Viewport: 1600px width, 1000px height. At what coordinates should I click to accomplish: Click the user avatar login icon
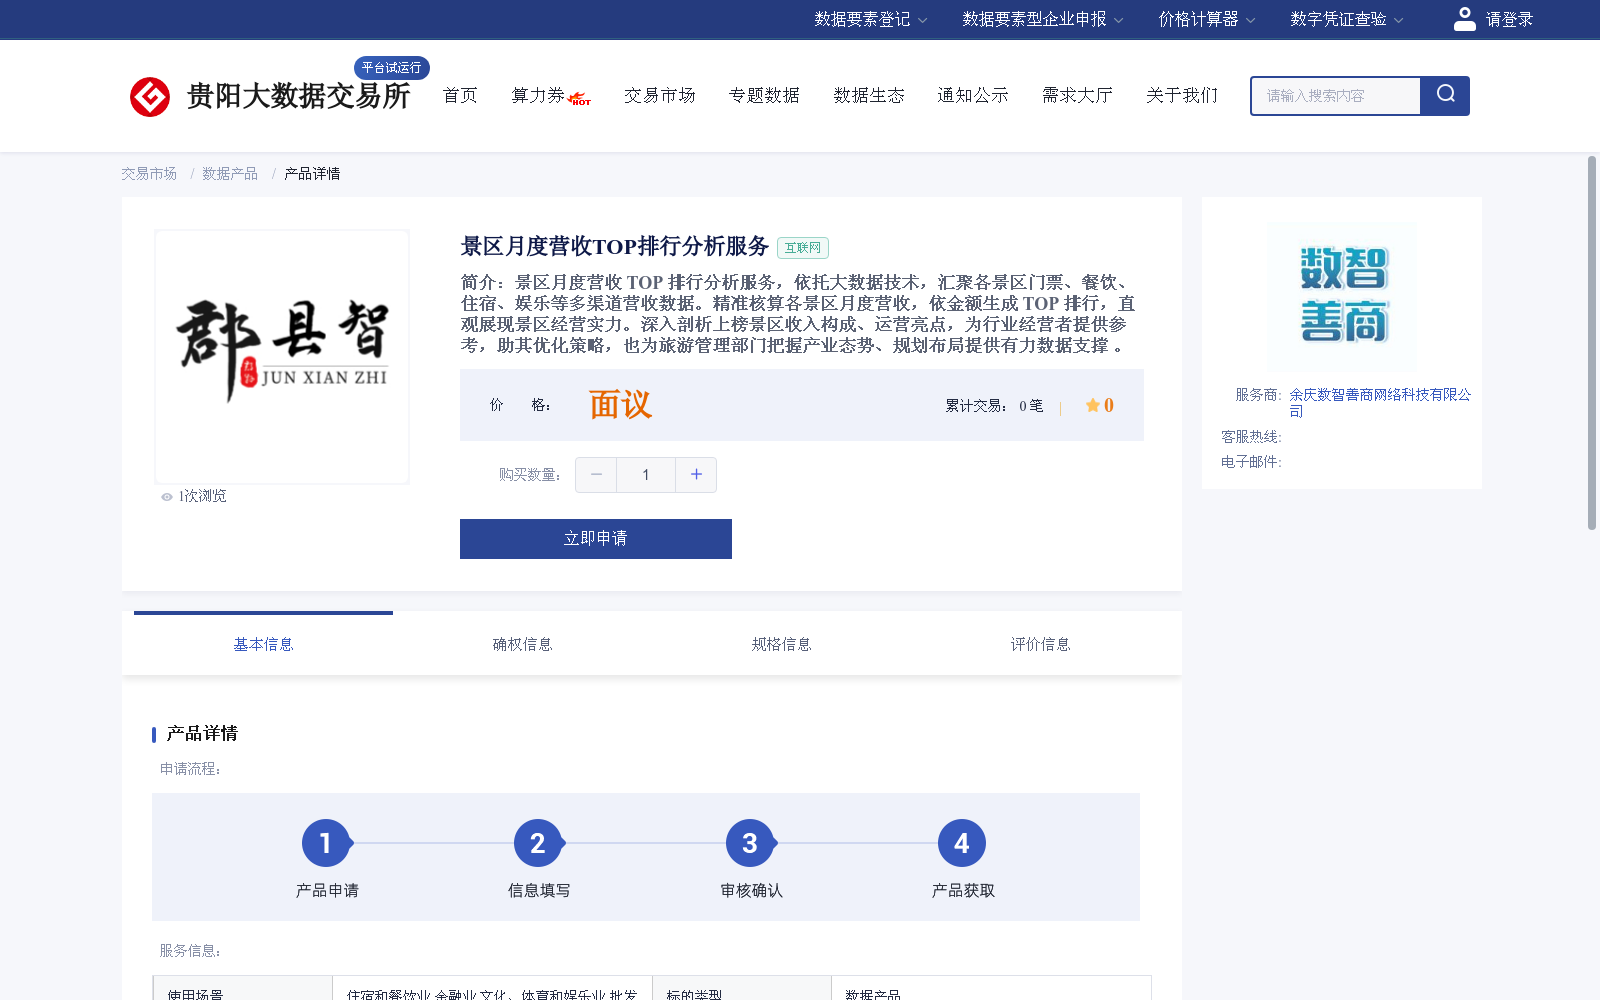tap(1465, 19)
